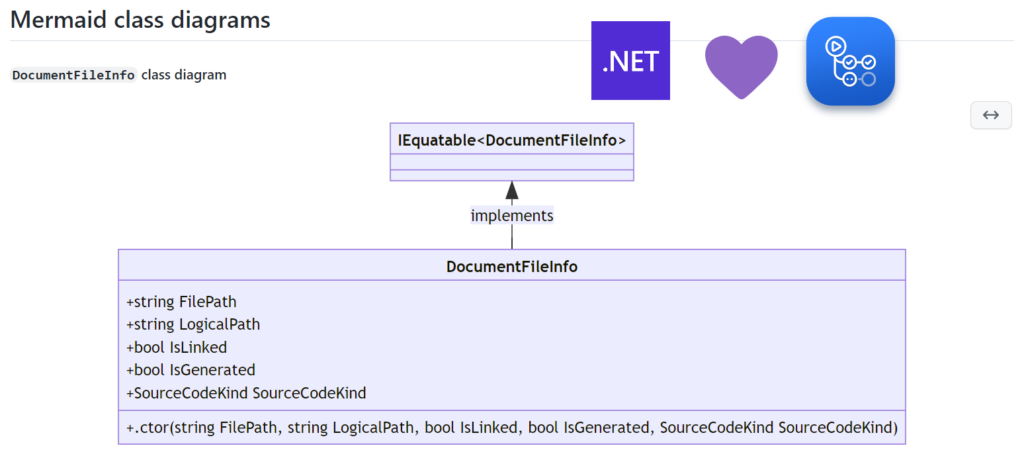
Task: Select the '+bool IsLinked' property row
Action: 176,347
